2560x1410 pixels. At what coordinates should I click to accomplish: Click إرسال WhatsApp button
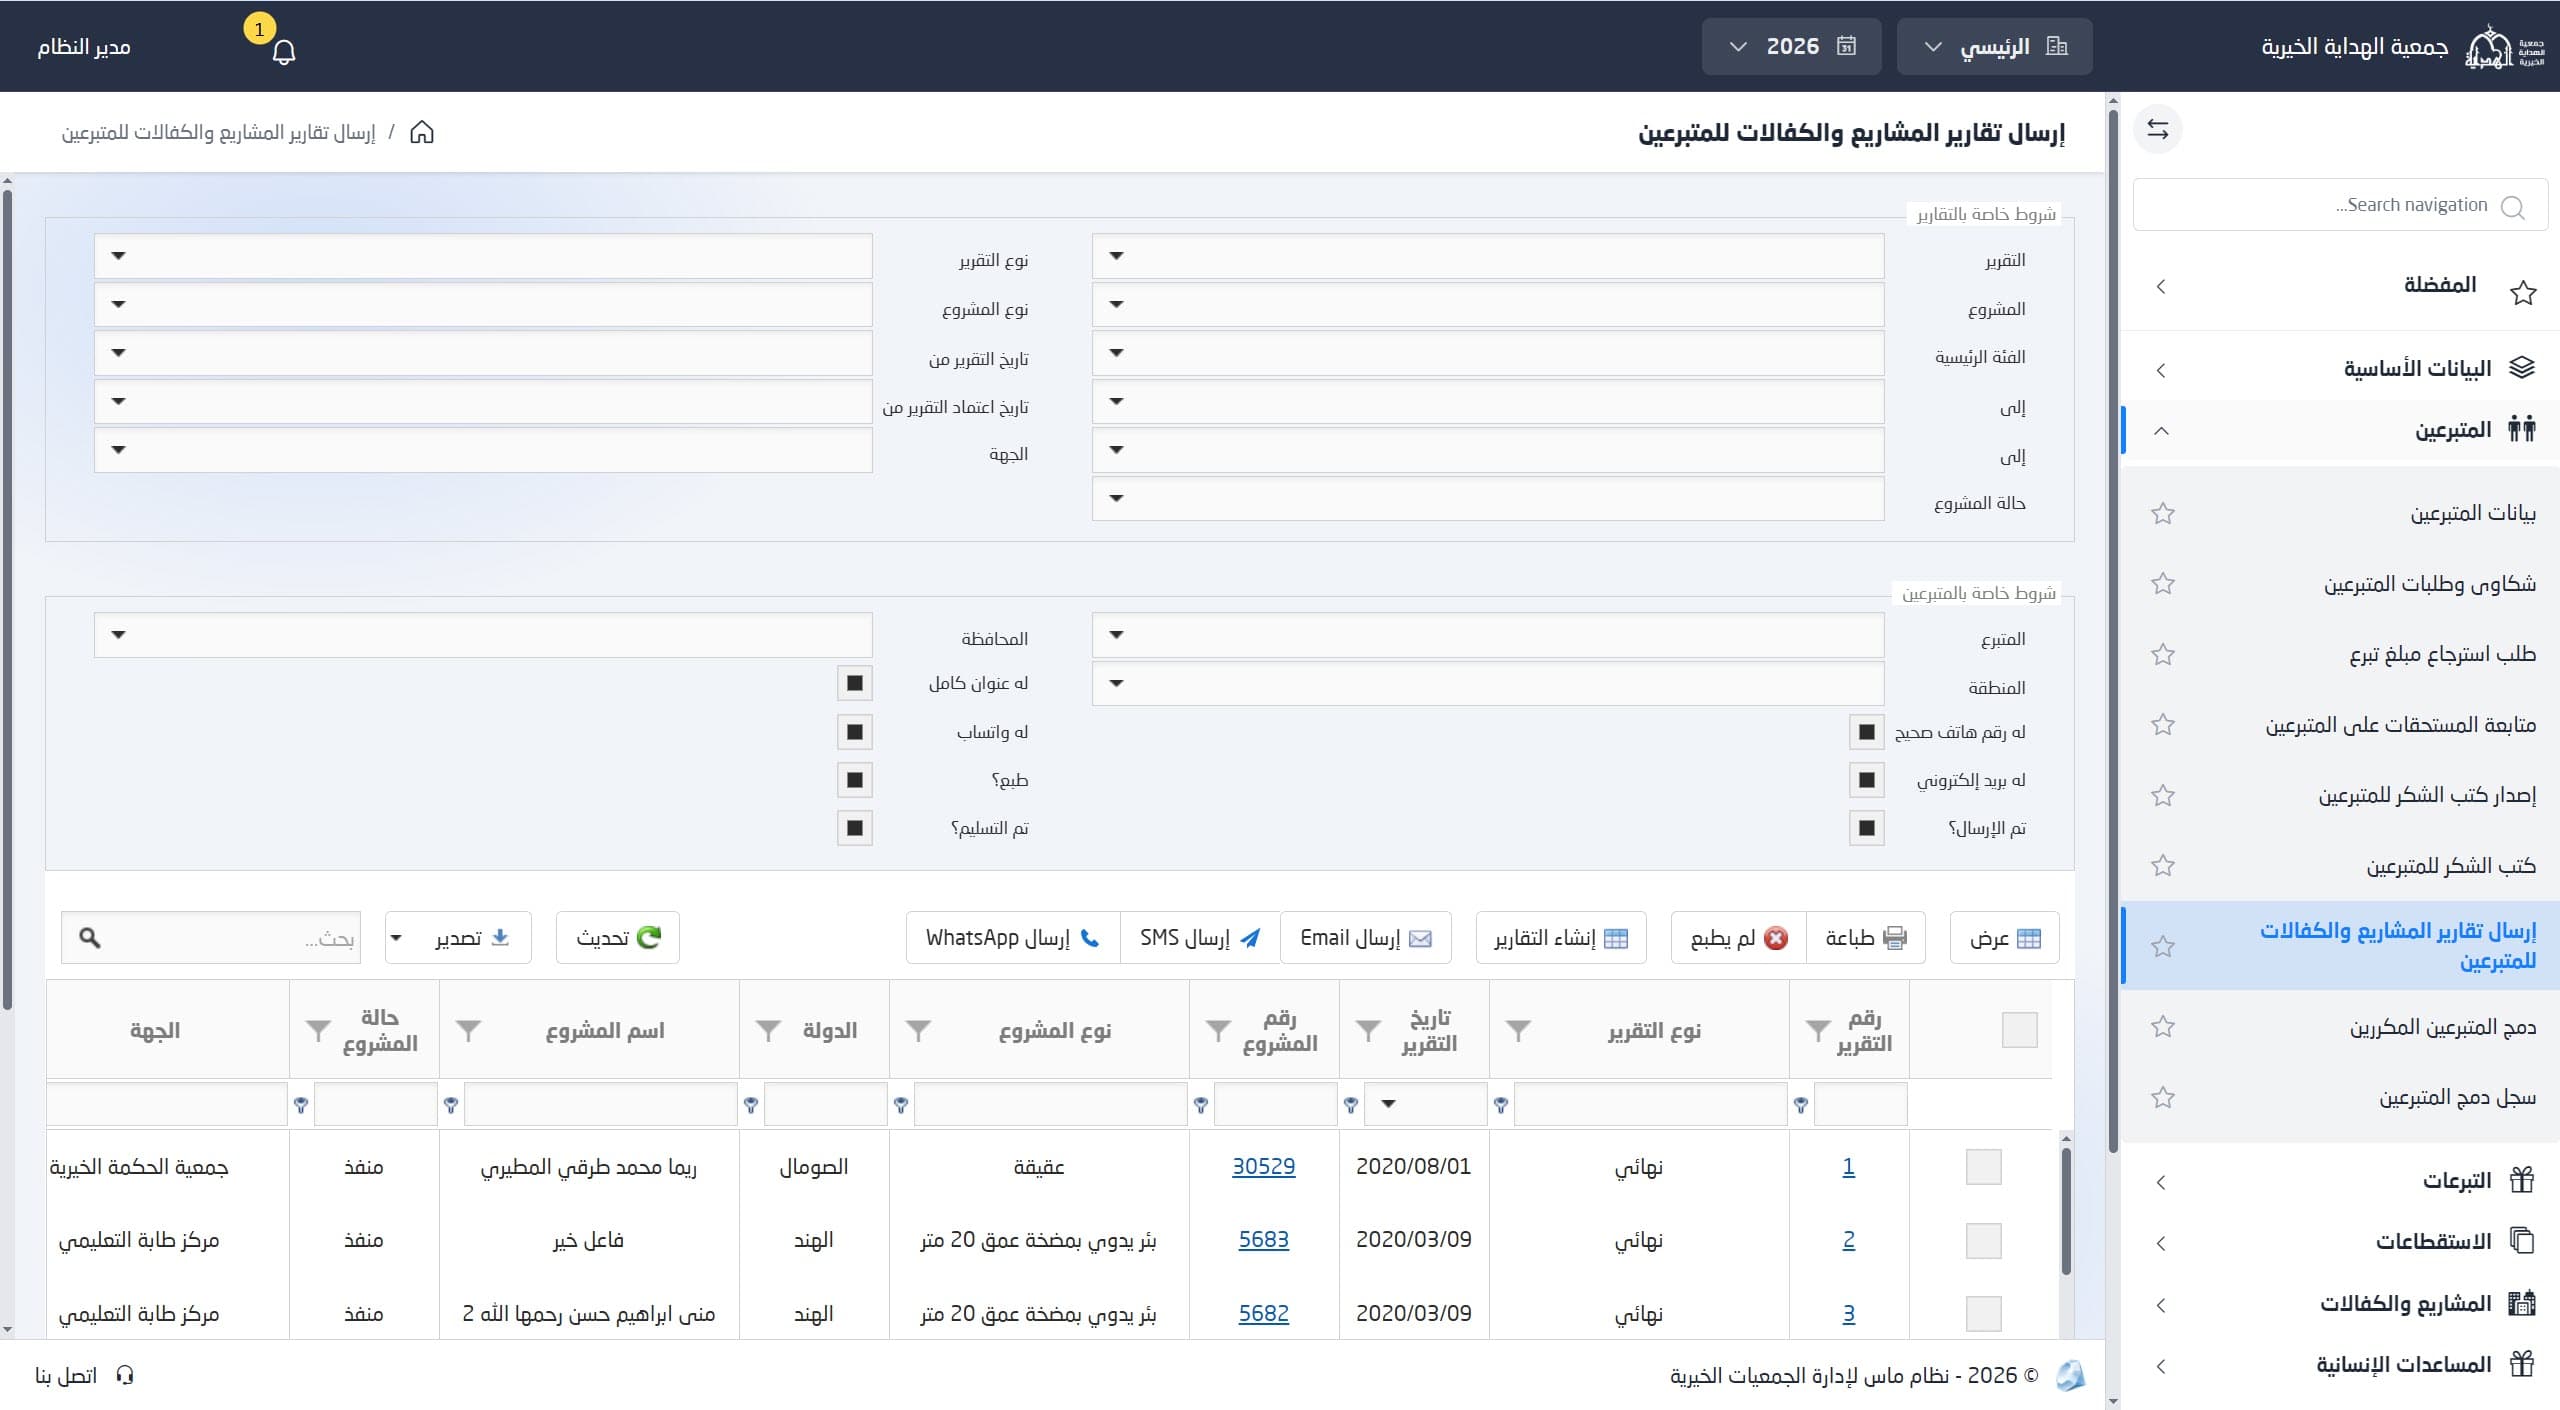click(x=1013, y=938)
